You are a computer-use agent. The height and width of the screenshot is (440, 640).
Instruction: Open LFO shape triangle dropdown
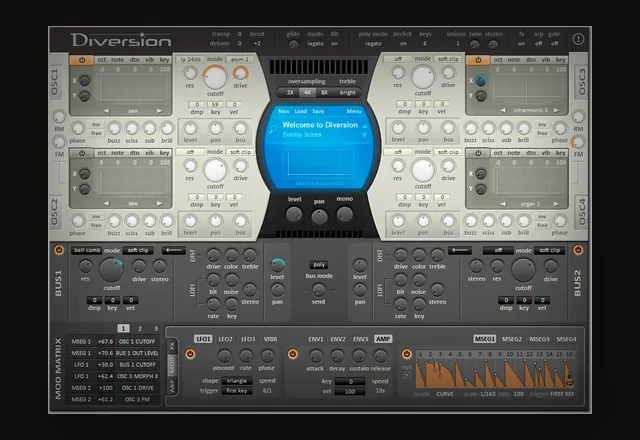pos(237,381)
